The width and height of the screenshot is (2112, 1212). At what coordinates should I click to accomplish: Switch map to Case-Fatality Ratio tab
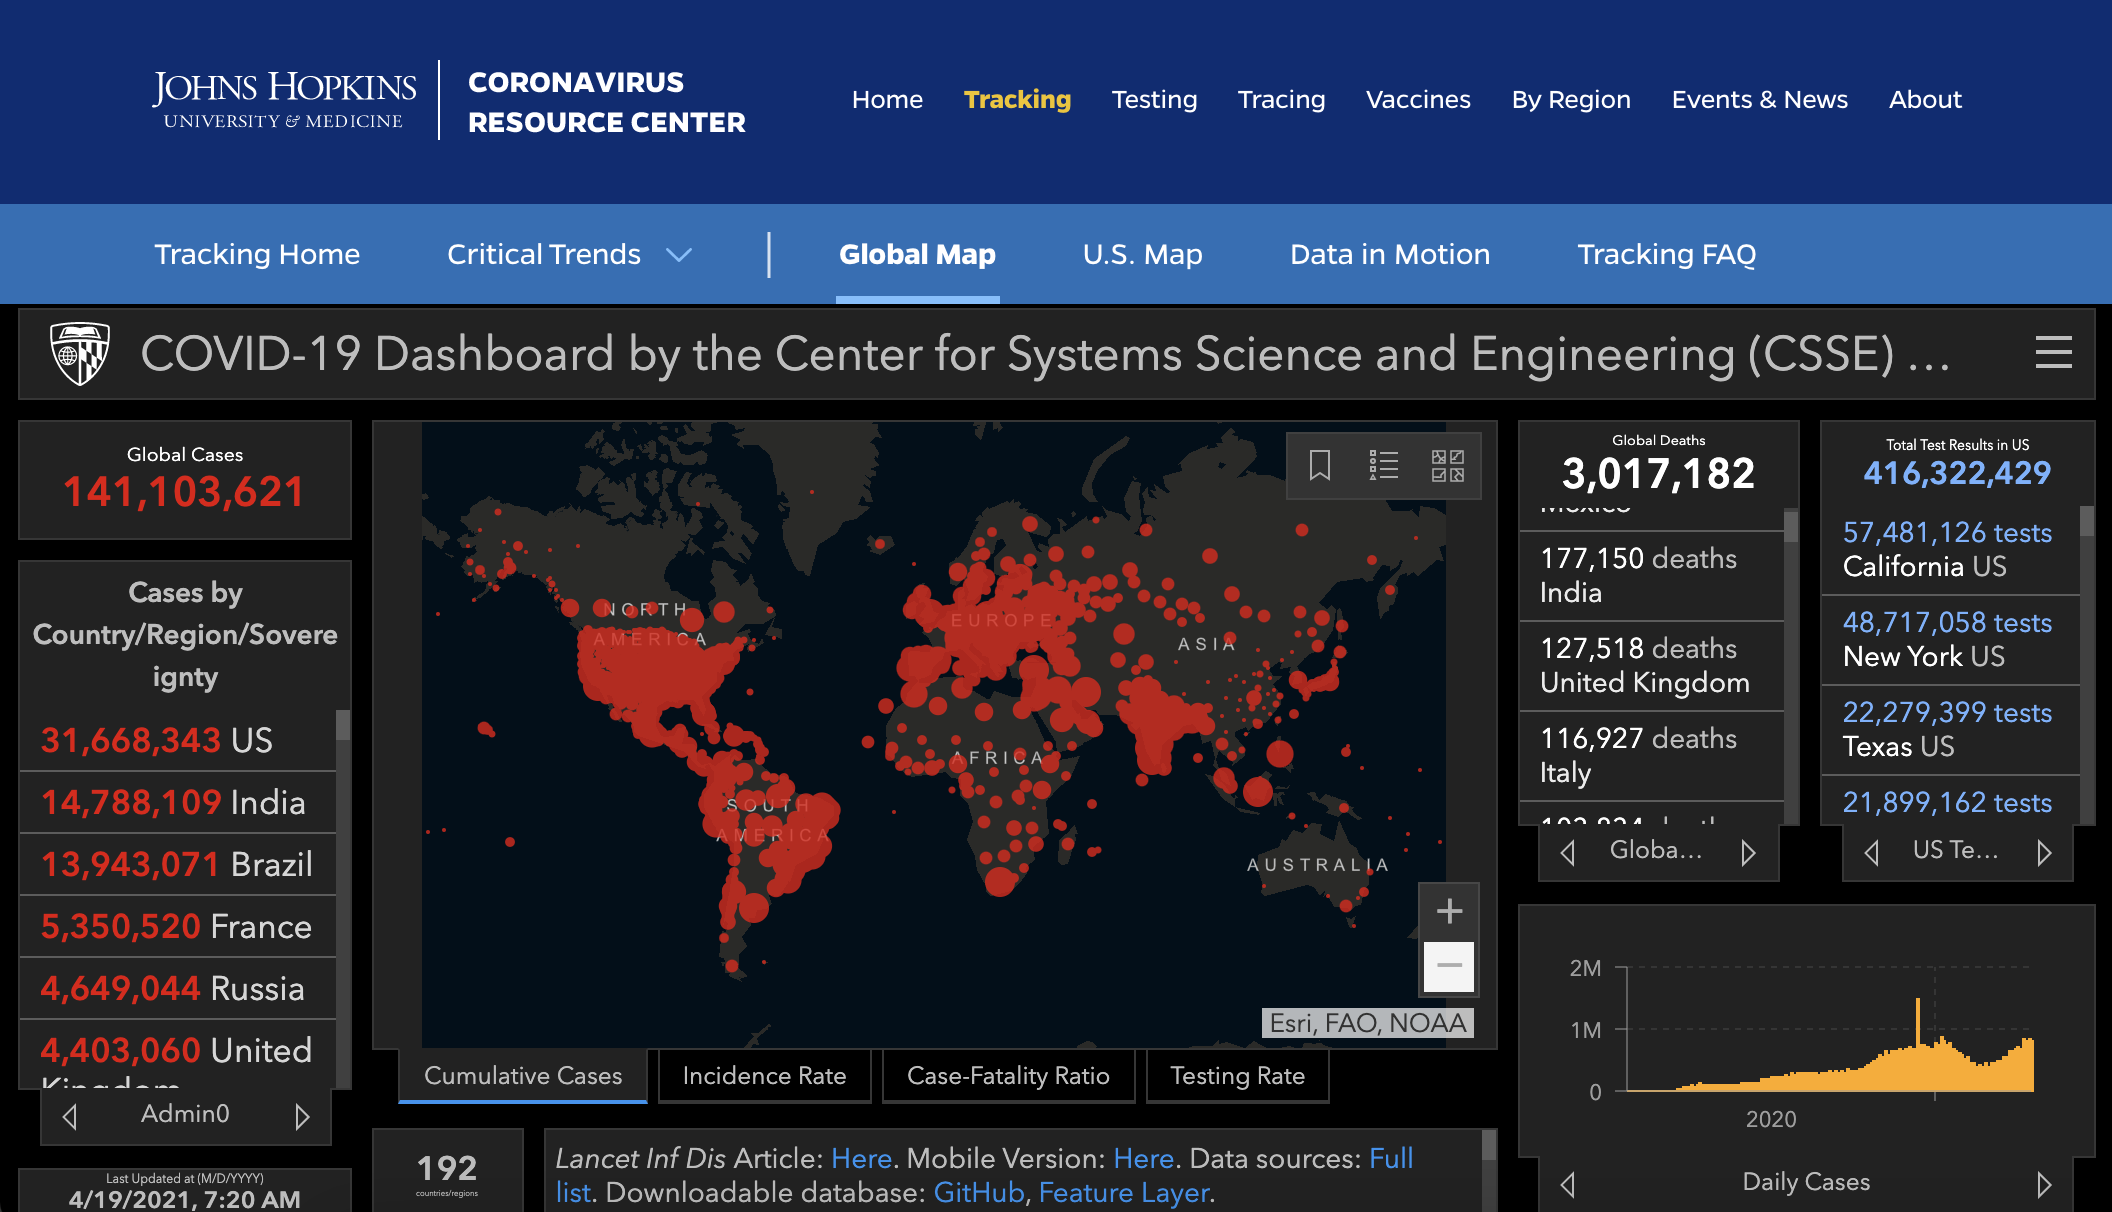(1008, 1076)
